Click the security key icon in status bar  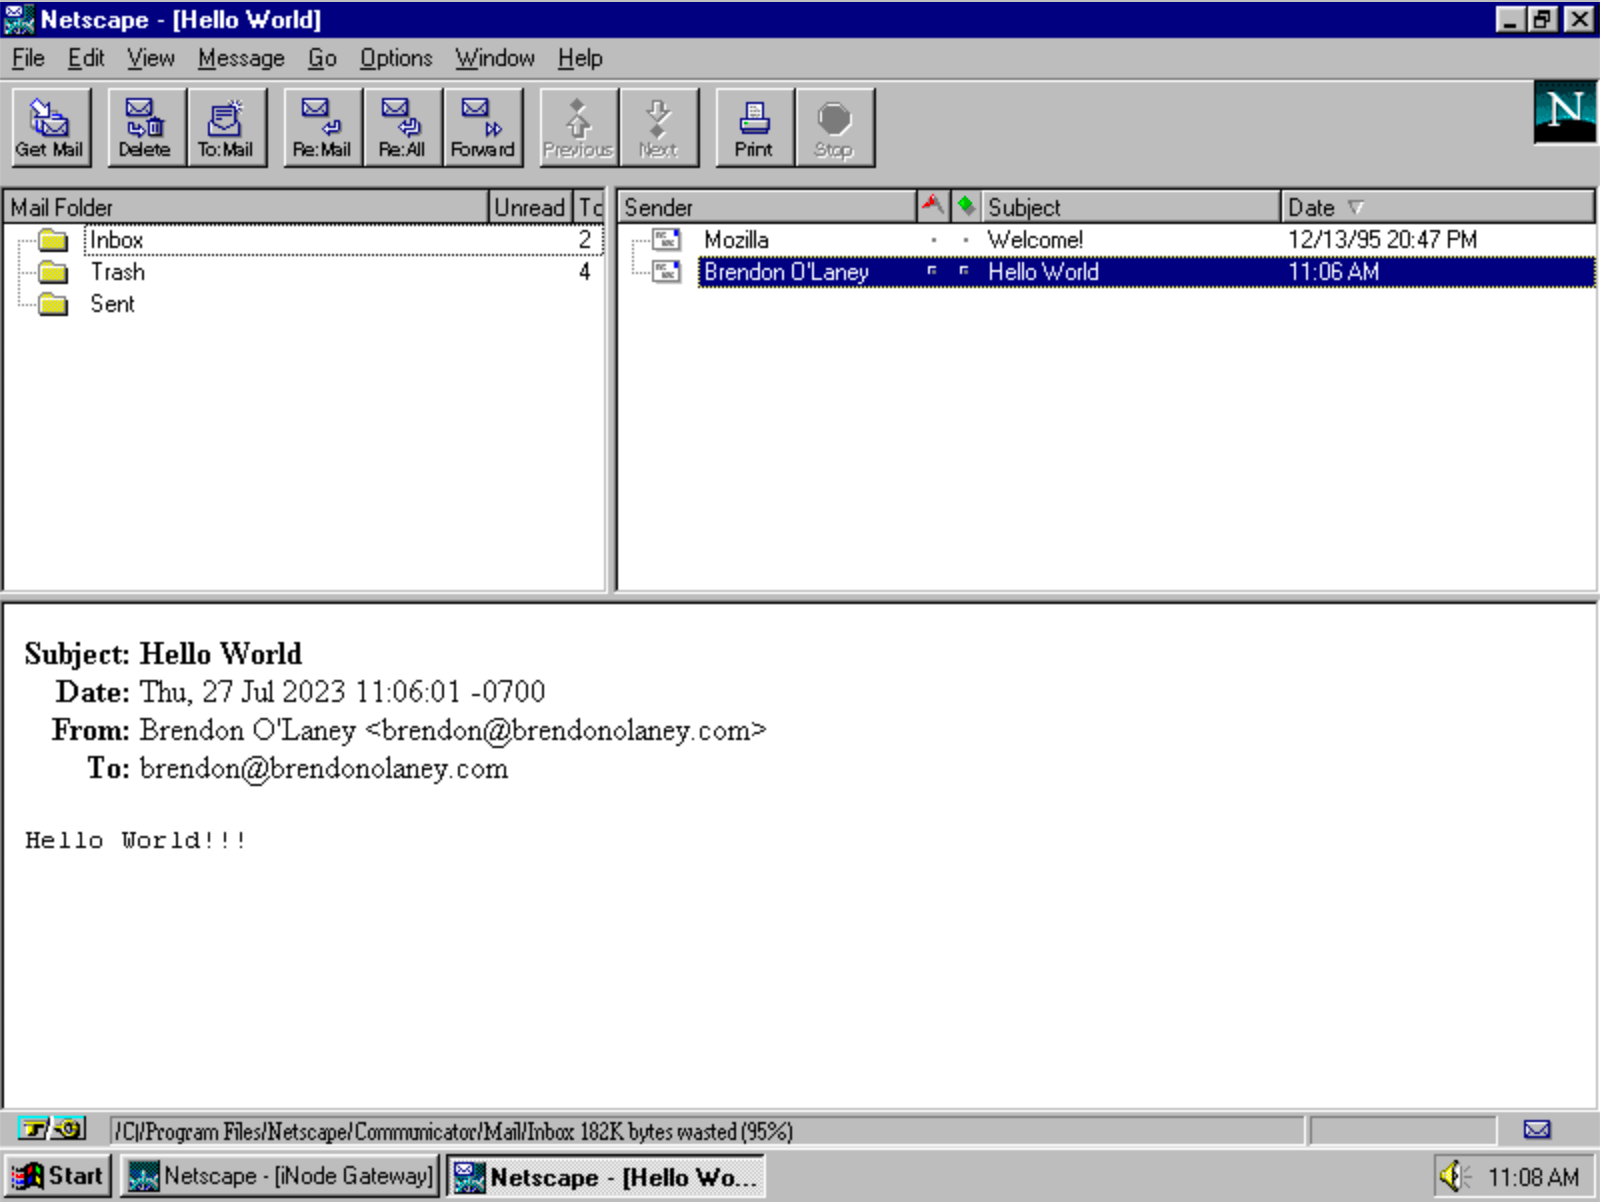(x=52, y=1129)
